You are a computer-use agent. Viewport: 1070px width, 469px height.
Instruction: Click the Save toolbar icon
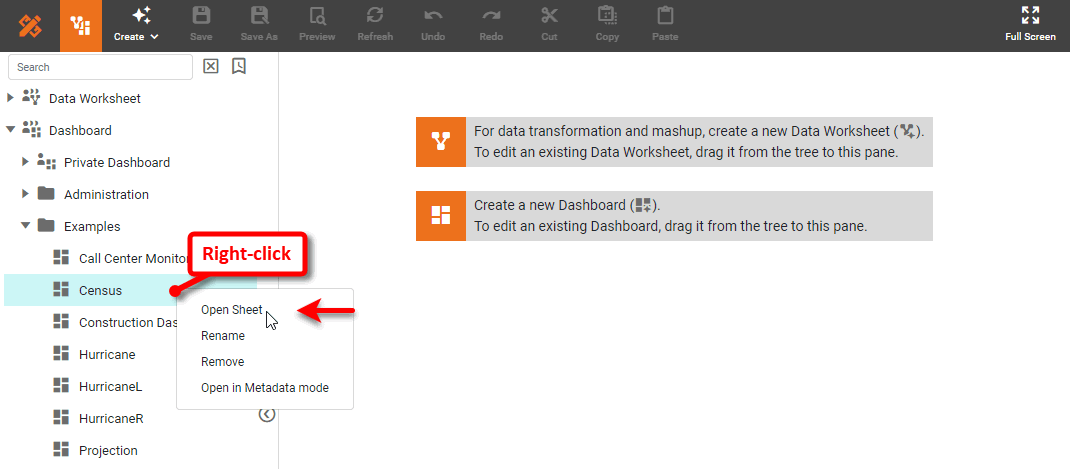click(x=201, y=16)
